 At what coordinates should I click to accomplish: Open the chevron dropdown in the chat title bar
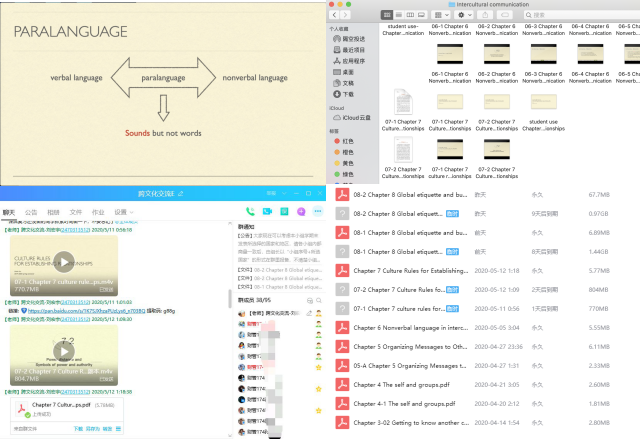284,193
